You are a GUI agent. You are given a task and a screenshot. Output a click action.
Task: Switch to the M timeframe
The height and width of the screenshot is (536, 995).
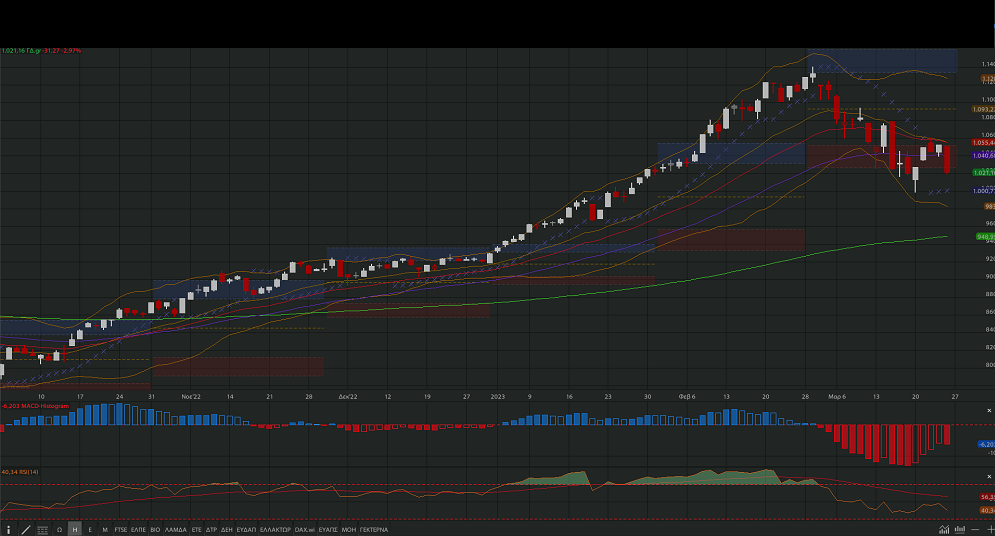pos(105,530)
